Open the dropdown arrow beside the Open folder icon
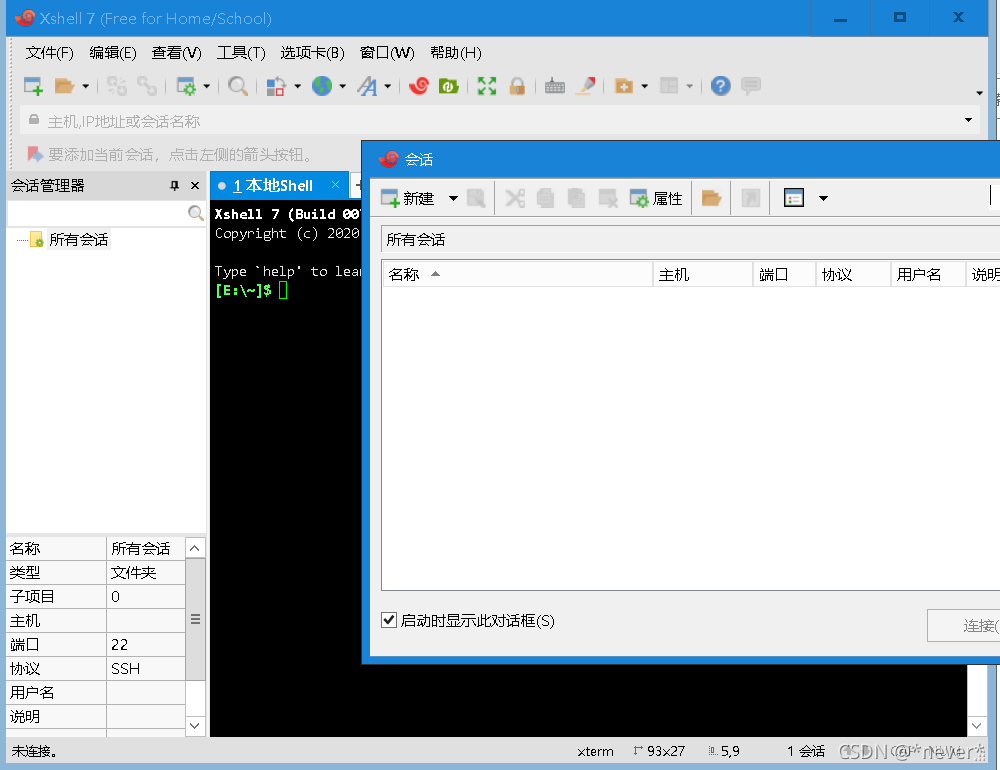 click(85, 87)
